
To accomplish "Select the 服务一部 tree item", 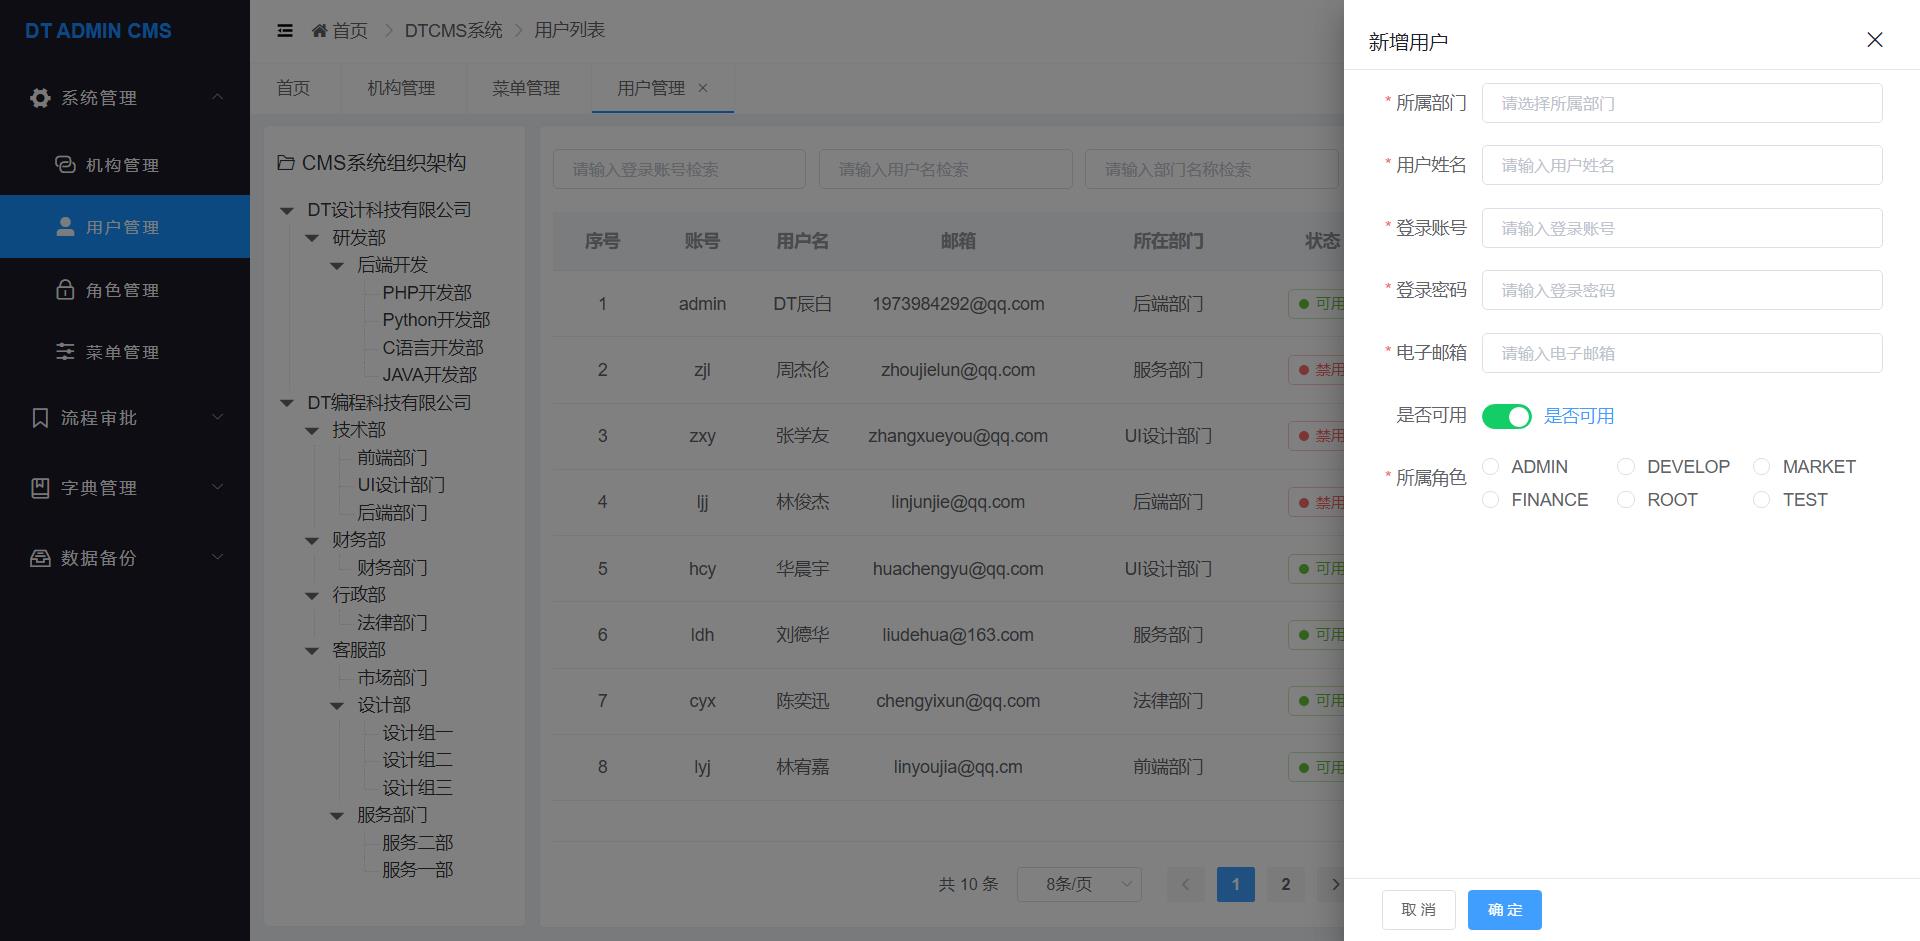I will (417, 870).
